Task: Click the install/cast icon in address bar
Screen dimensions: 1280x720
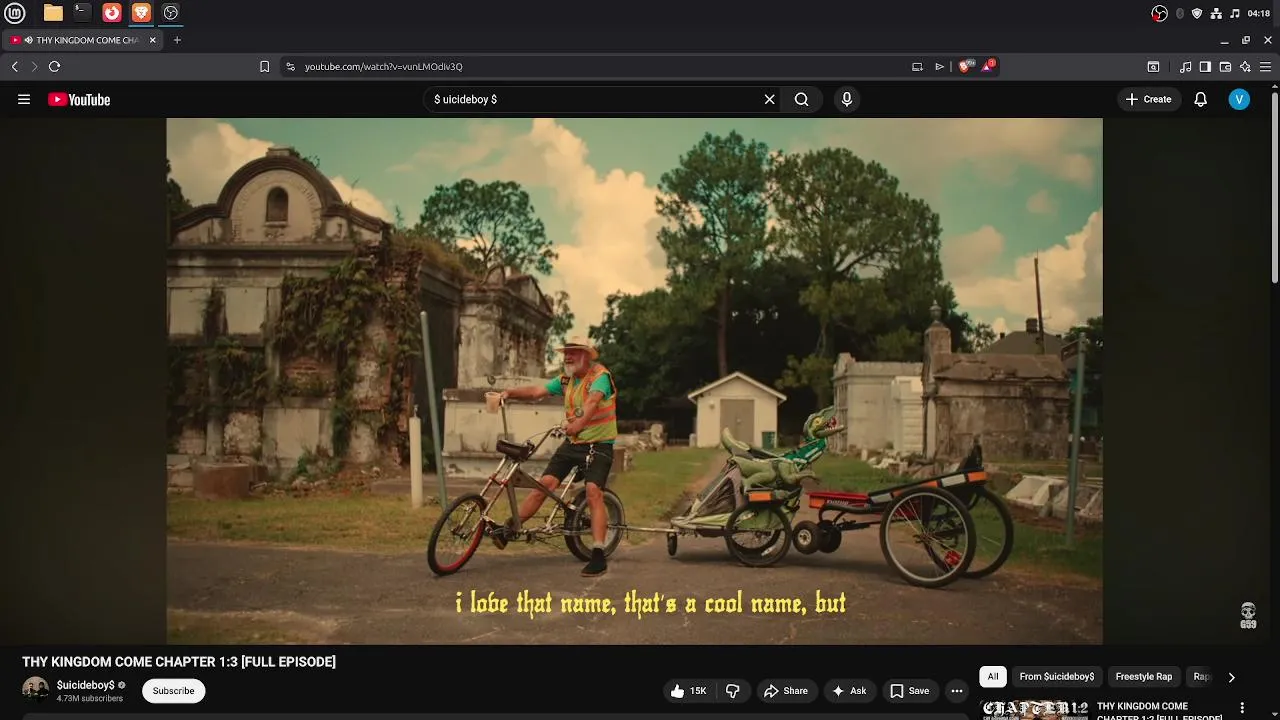Action: (917, 66)
